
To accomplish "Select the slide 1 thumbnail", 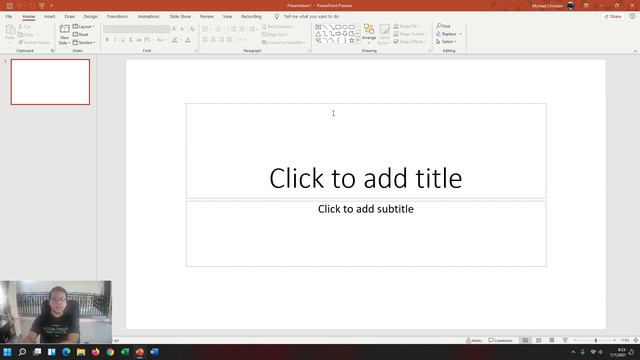I will (50, 82).
